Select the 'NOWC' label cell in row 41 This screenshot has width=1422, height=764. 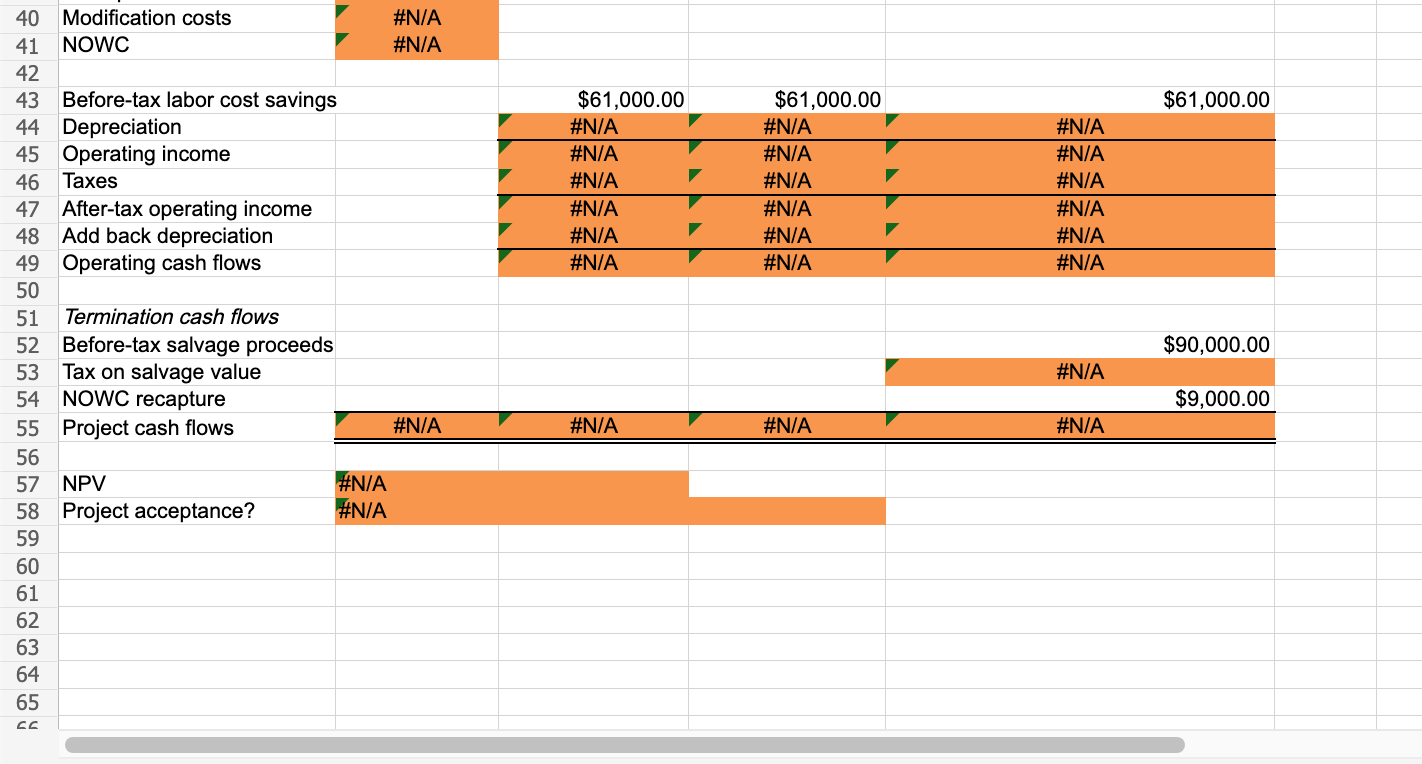click(197, 45)
